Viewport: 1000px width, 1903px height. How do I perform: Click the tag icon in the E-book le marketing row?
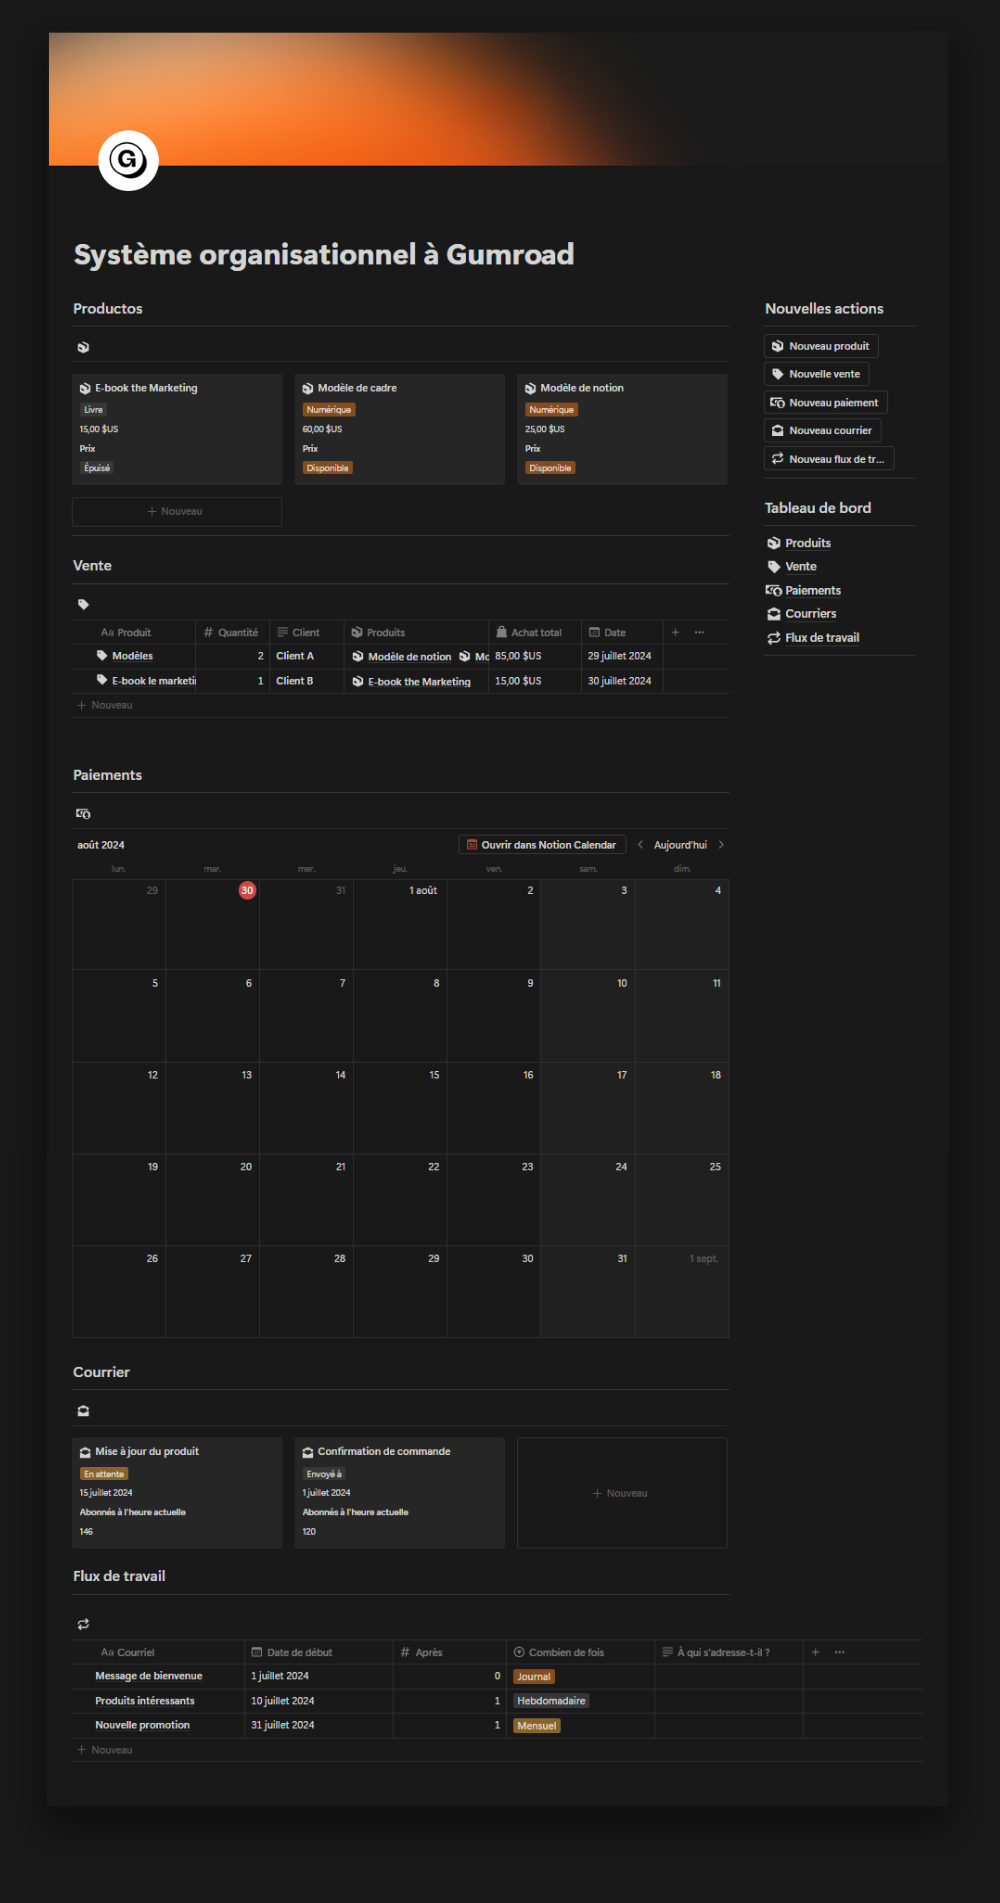(x=102, y=680)
